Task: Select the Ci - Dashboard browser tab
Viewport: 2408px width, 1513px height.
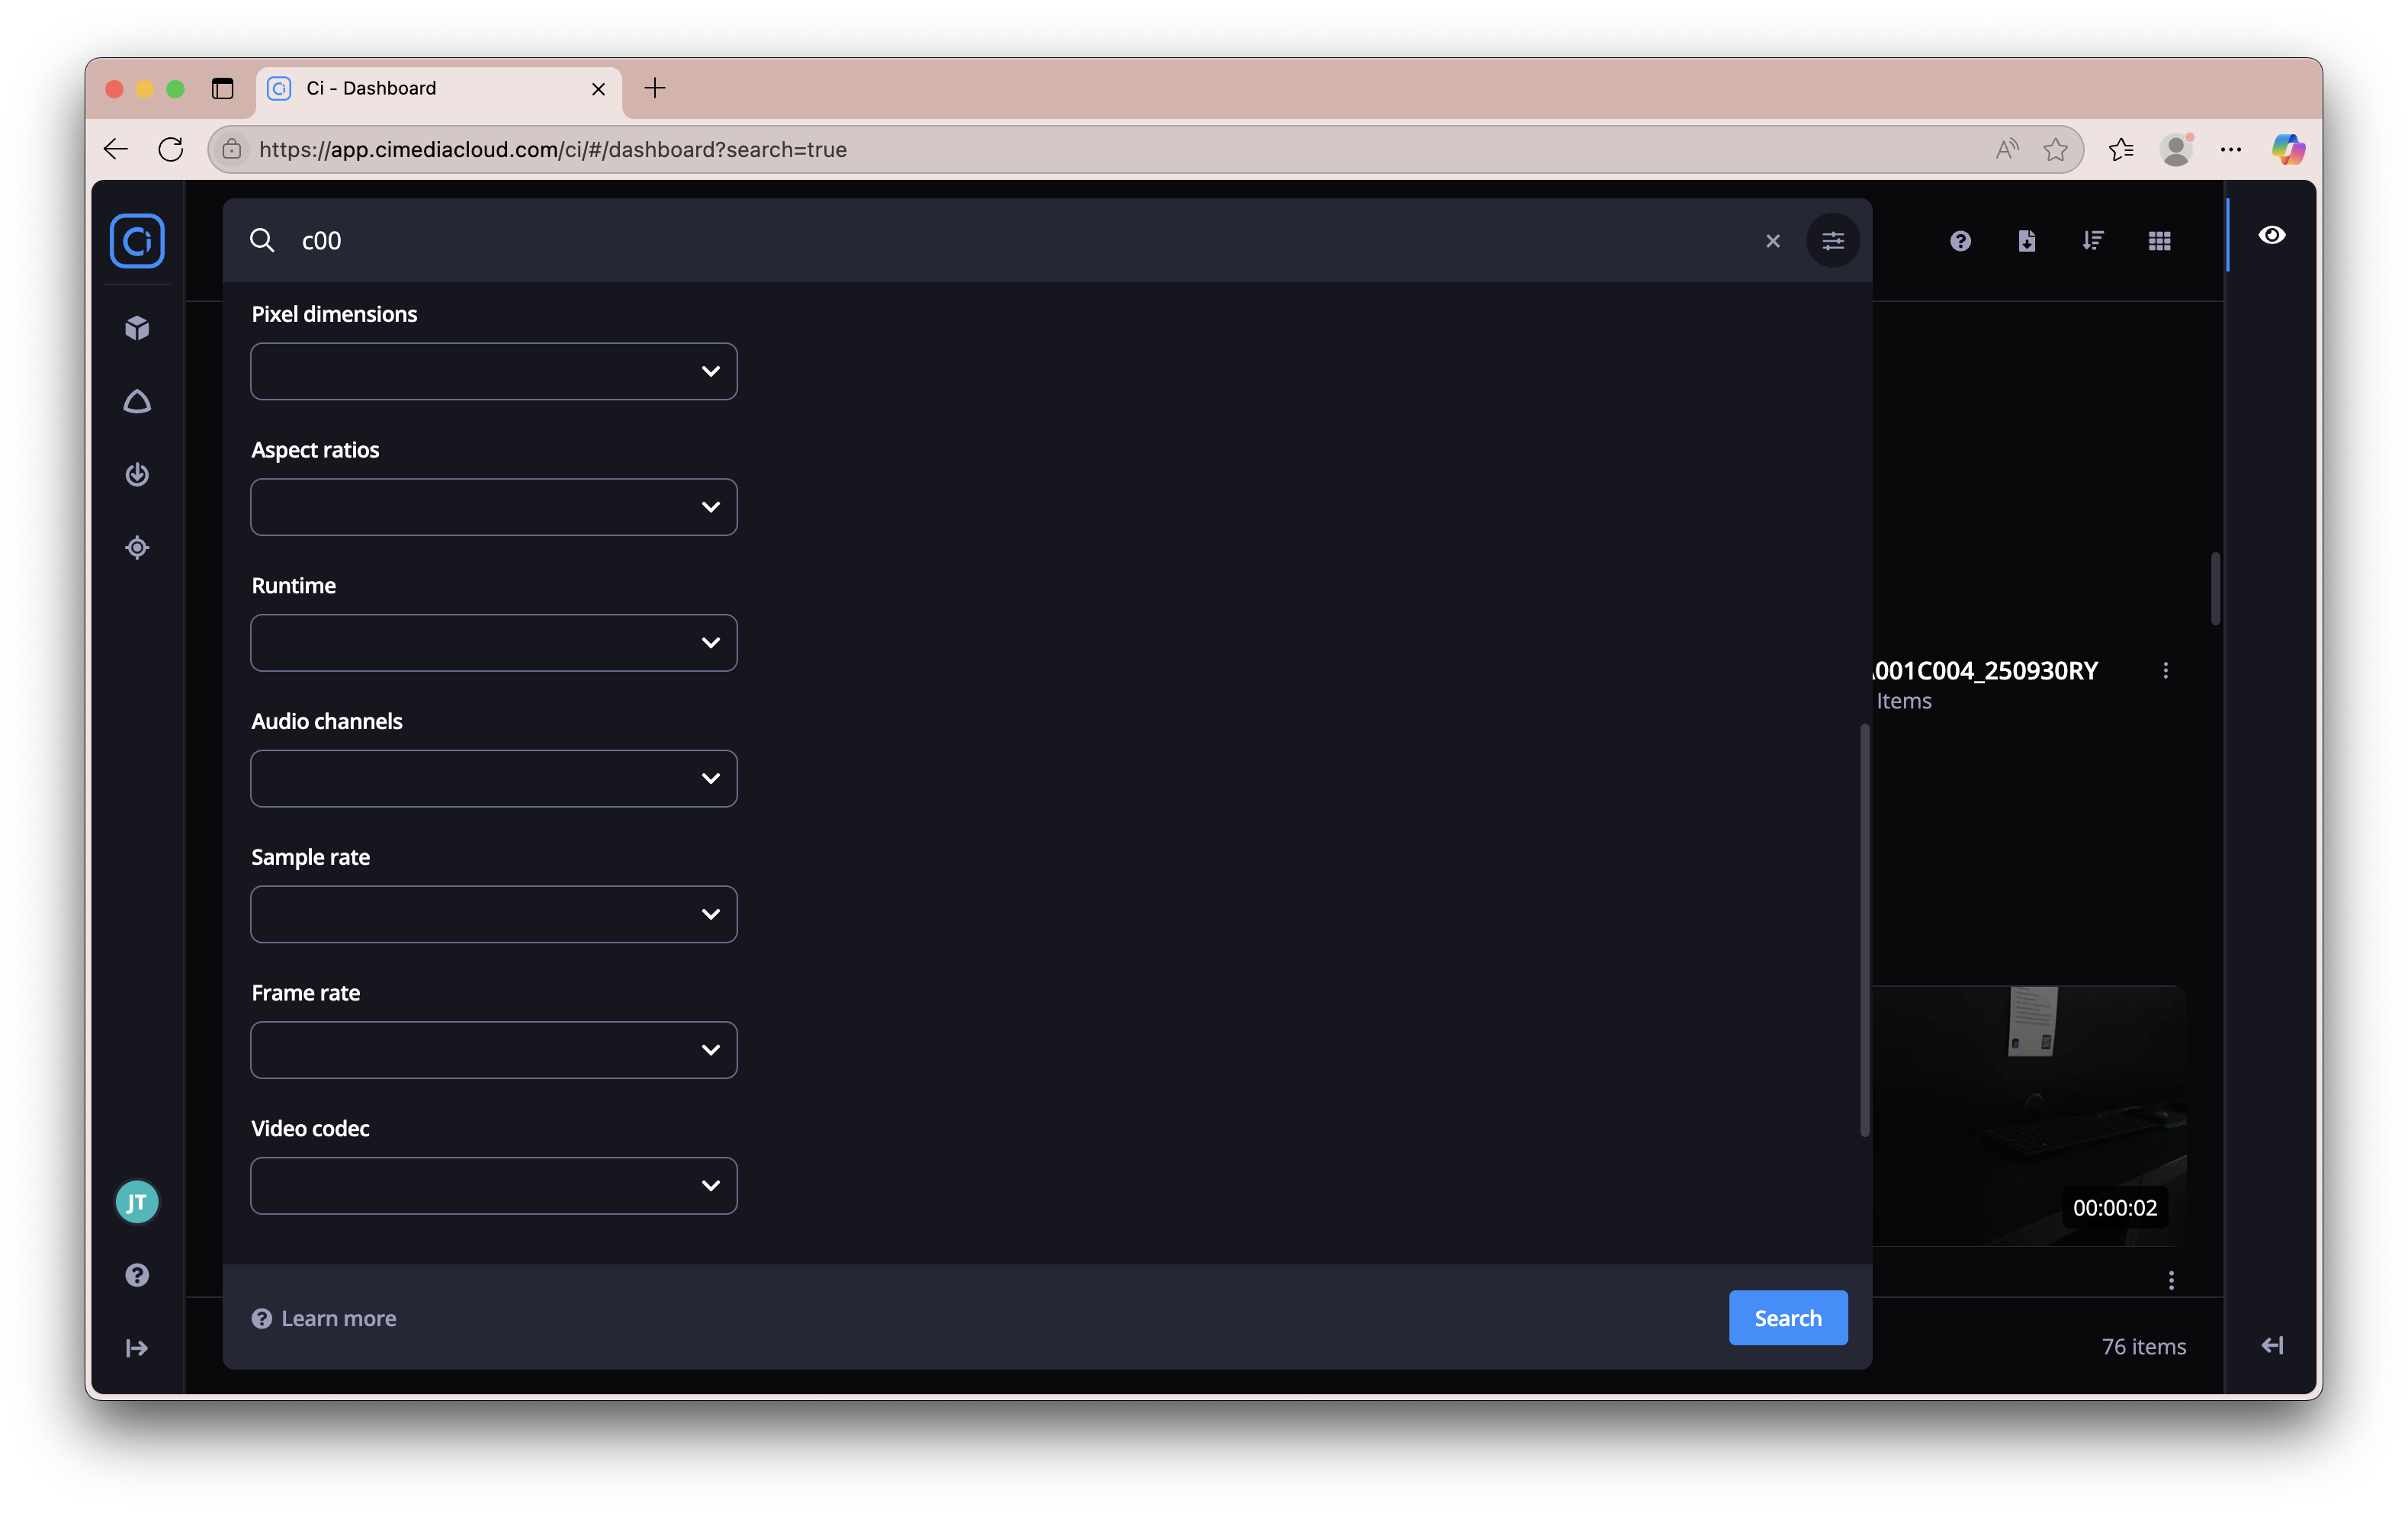Action: (x=438, y=88)
